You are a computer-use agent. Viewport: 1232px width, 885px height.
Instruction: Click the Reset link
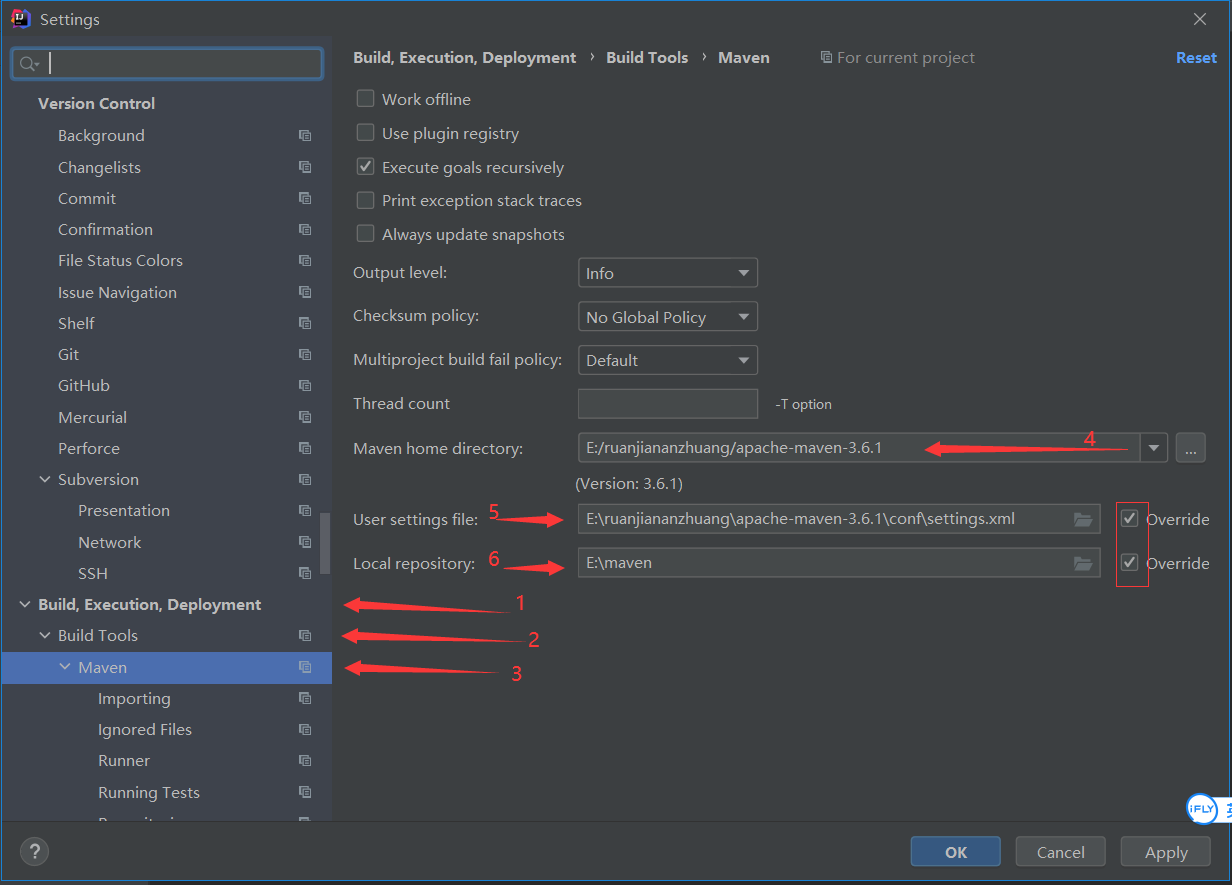point(1196,58)
